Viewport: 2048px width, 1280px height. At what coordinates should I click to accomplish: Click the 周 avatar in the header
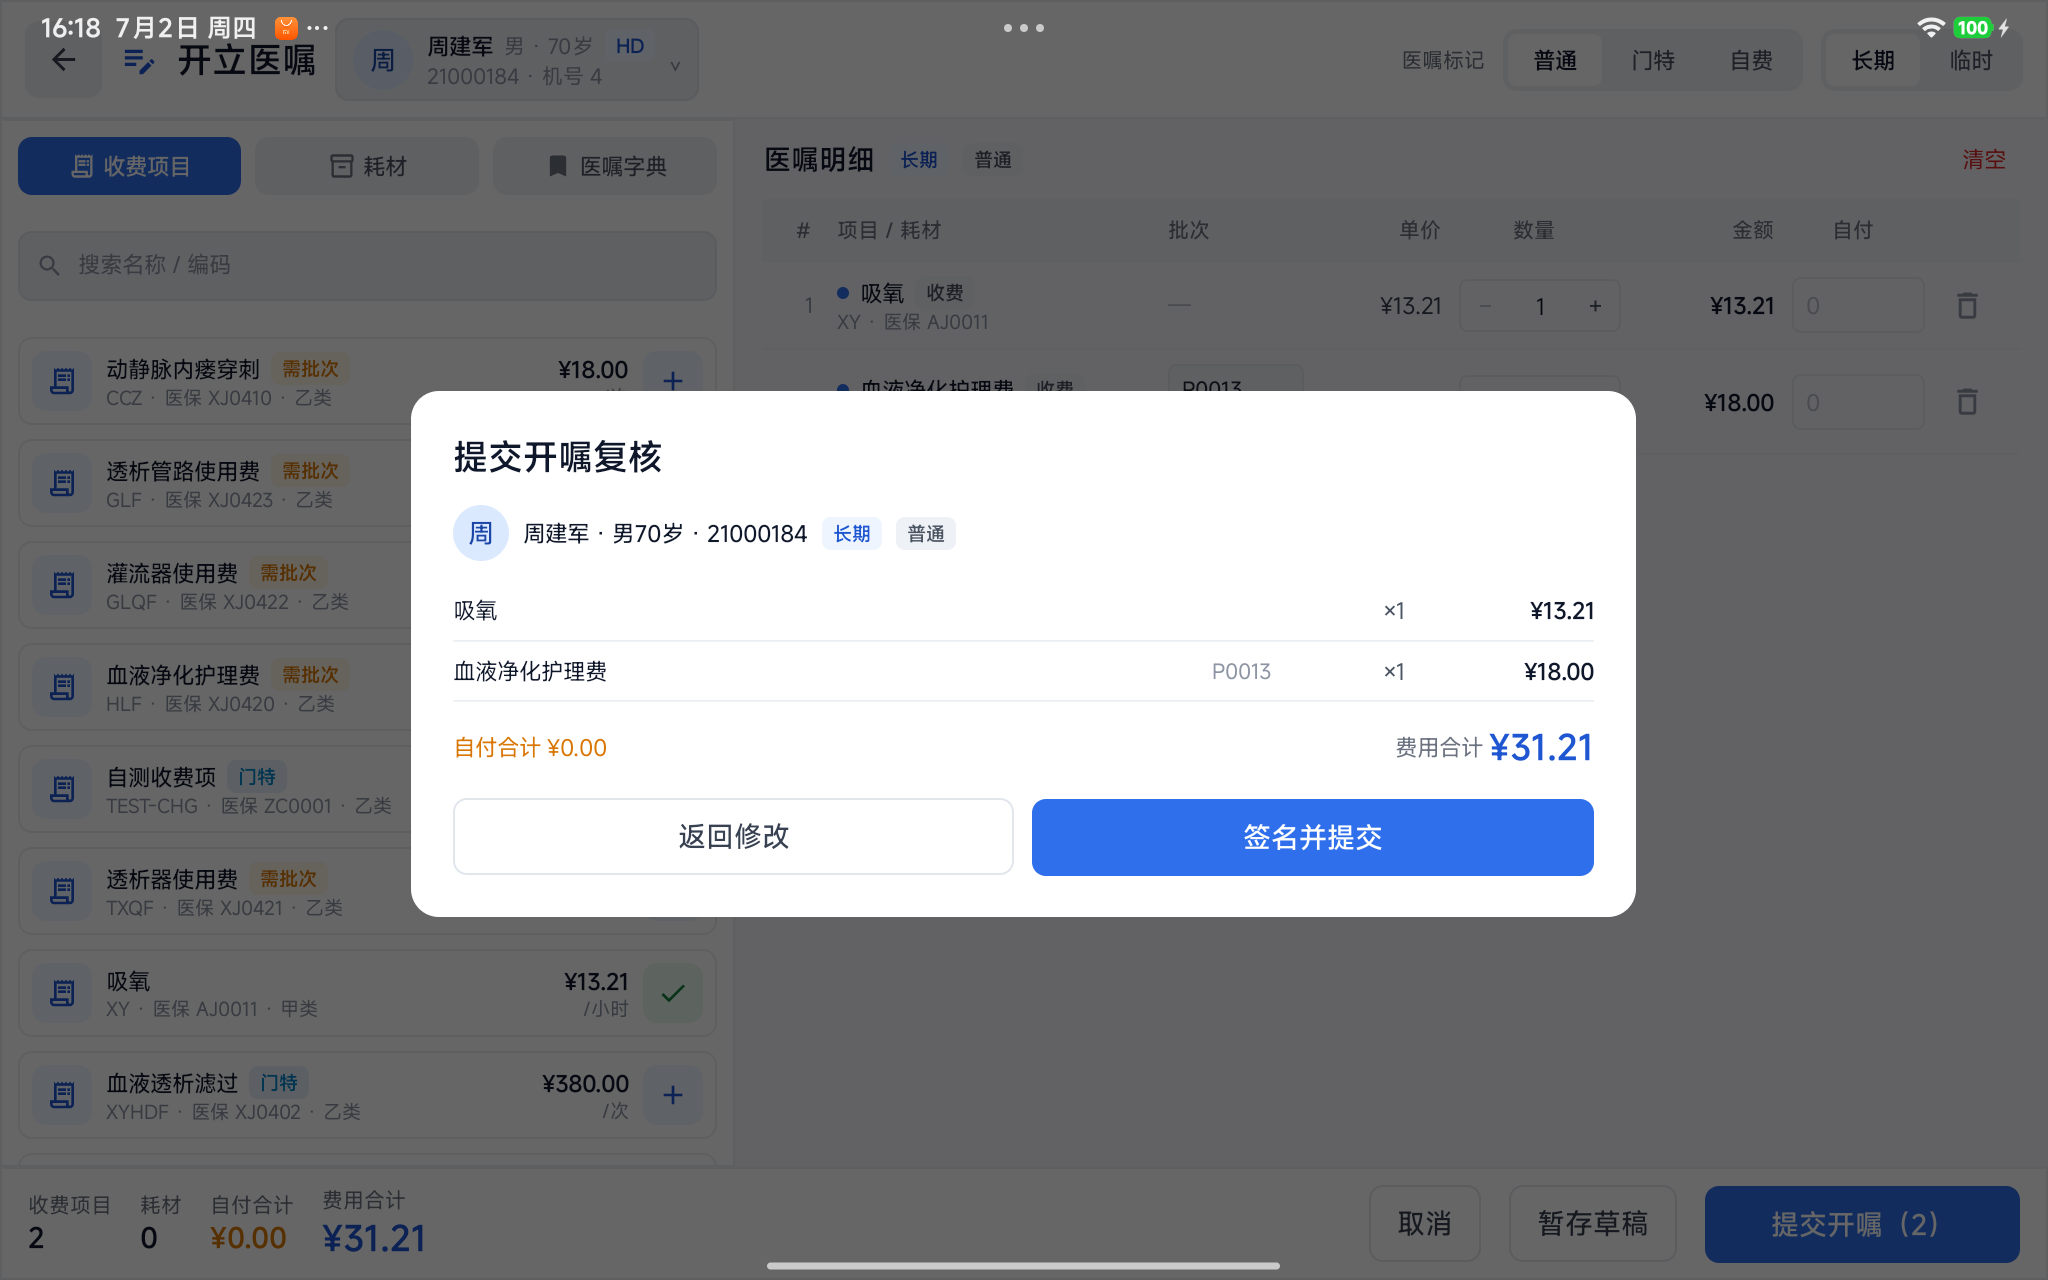382,61
